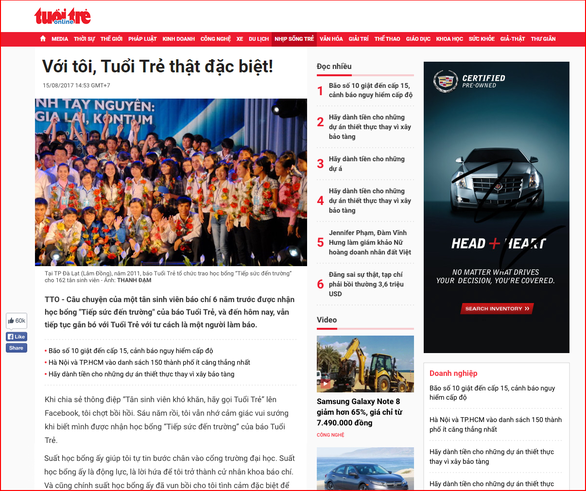Open the Nhịp Sống Trẻ menu tab

[x=294, y=39]
